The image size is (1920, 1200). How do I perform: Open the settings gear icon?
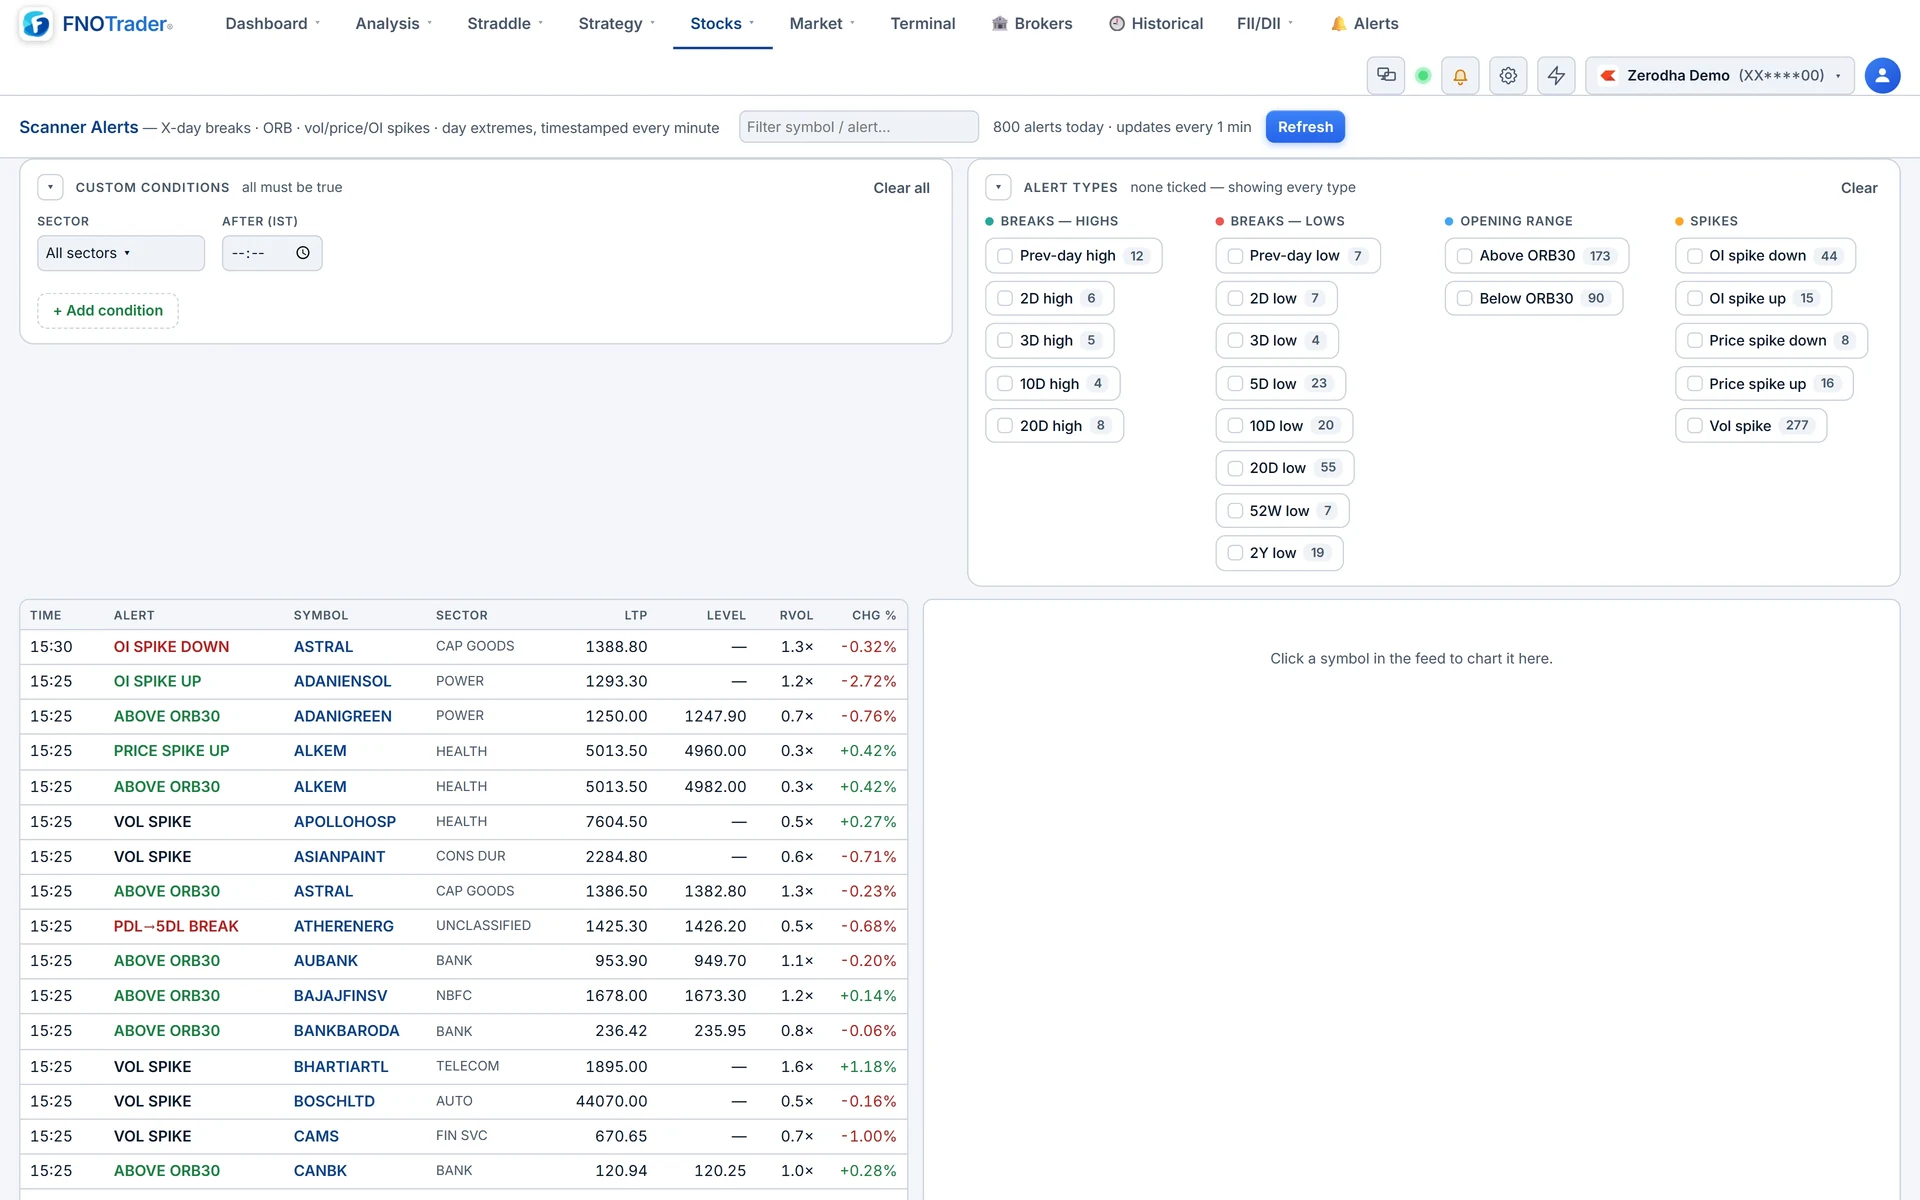(1508, 75)
